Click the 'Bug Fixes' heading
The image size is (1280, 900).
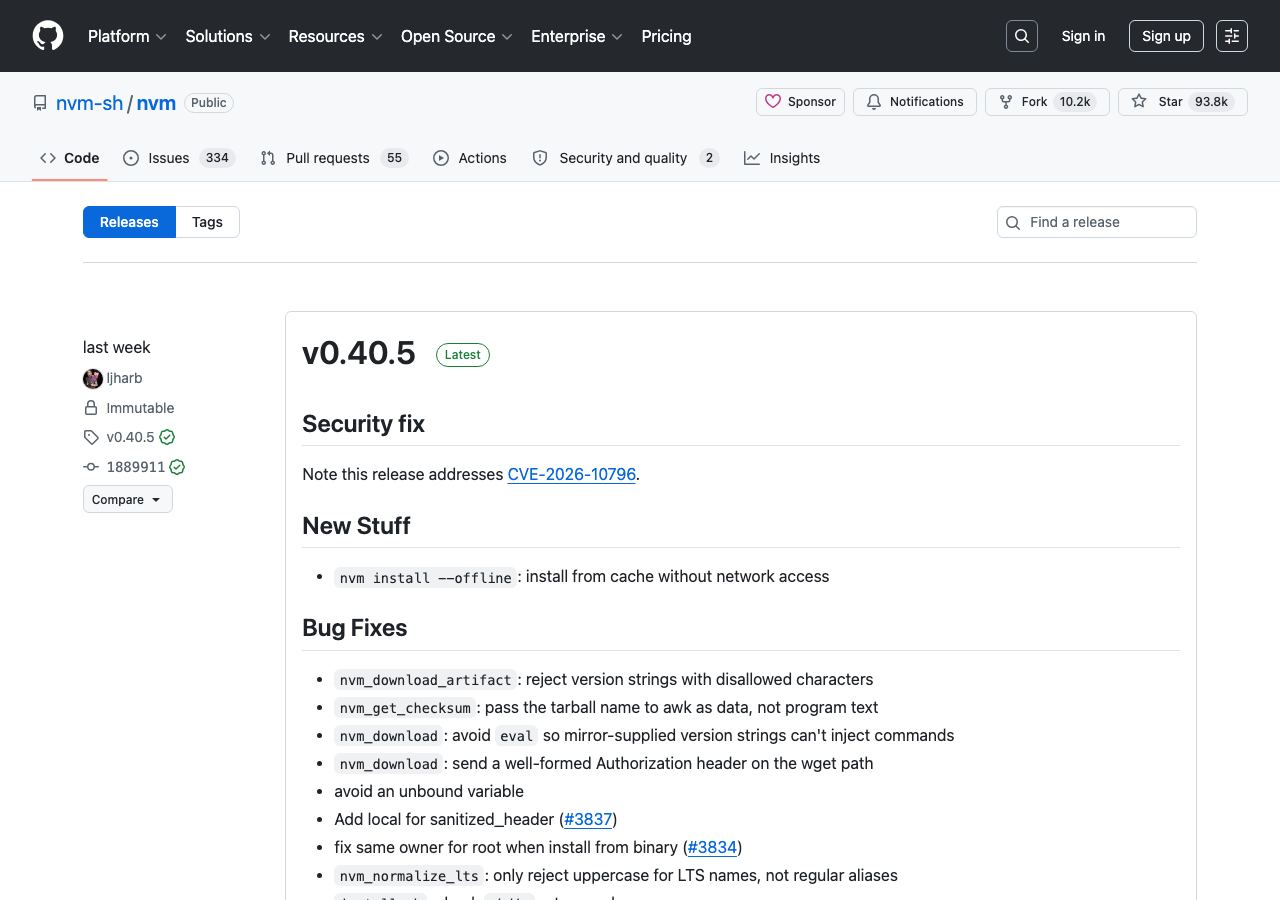(355, 628)
